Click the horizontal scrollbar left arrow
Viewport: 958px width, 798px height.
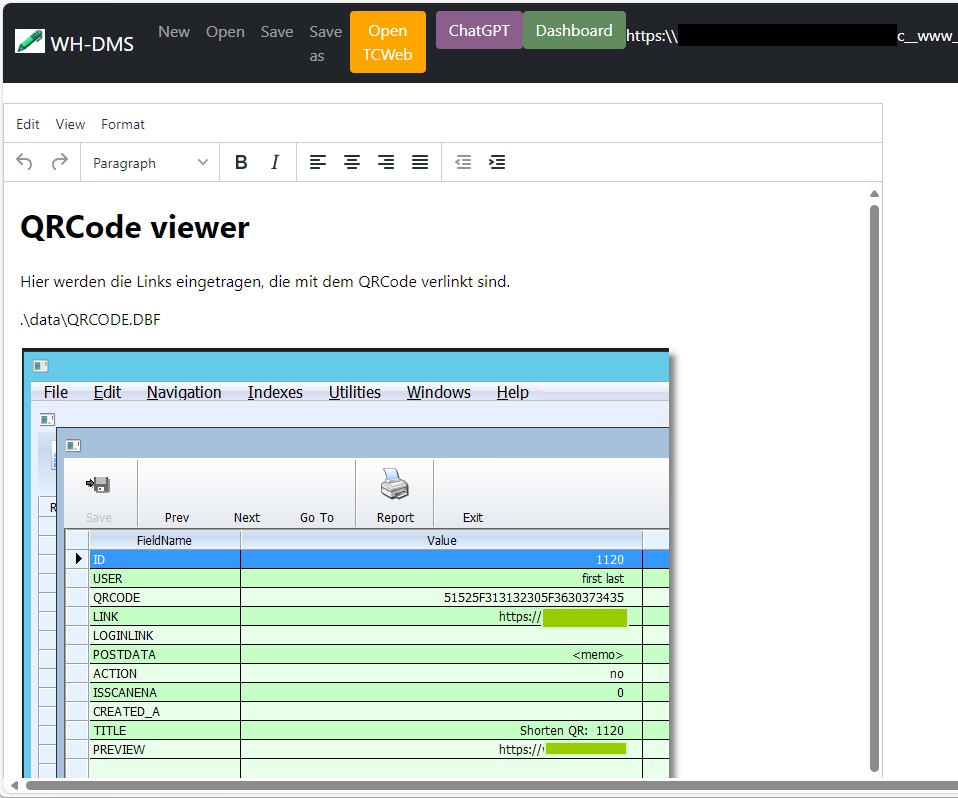(x=14, y=785)
